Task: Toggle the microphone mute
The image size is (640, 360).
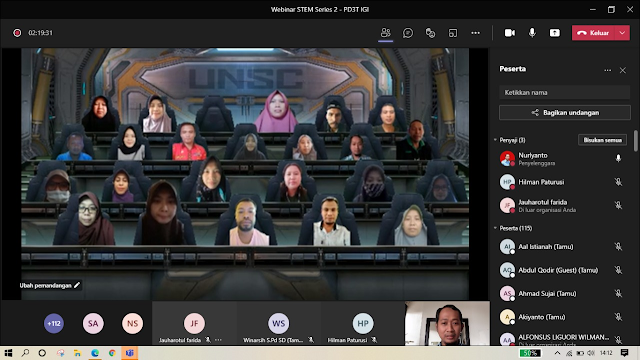Action: [x=532, y=33]
